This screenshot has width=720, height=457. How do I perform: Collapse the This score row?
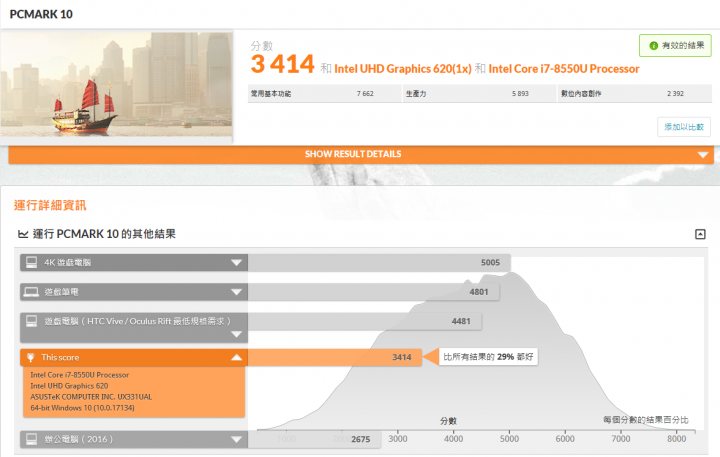click(236, 357)
